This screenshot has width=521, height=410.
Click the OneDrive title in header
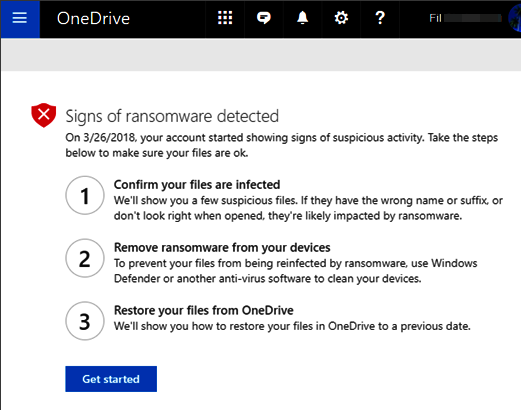point(93,19)
